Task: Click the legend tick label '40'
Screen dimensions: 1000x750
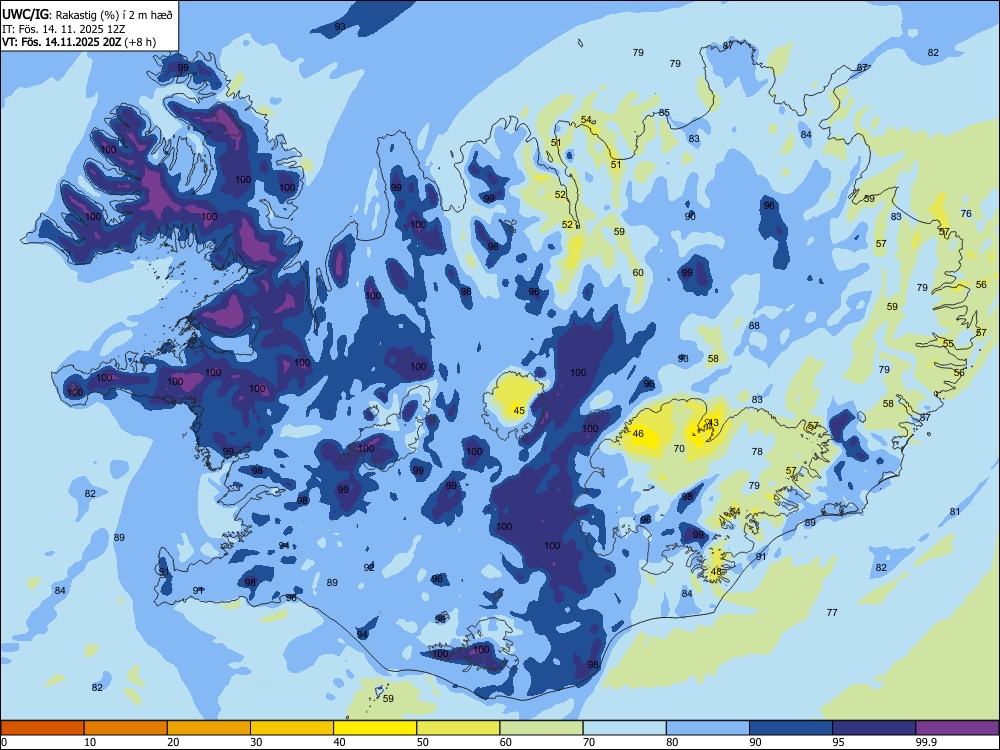Action: click(x=339, y=742)
